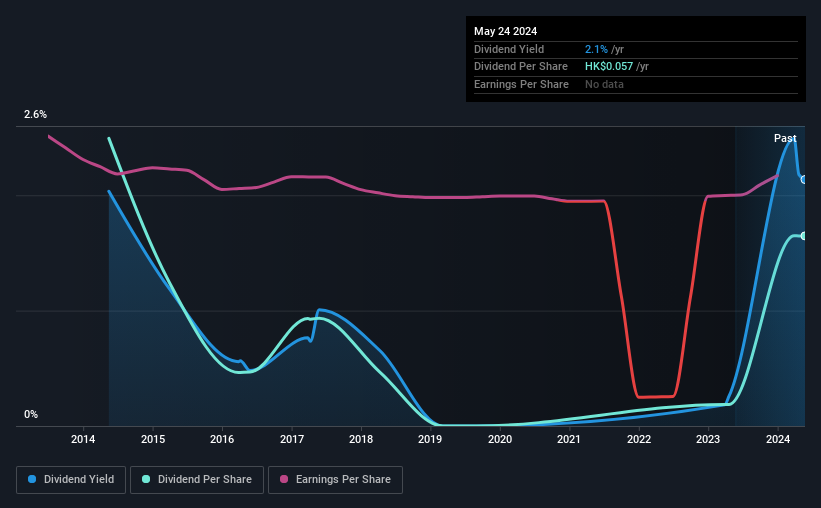Click the 0% y-axis label
This screenshot has width=821, height=508.
(x=31, y=414)
